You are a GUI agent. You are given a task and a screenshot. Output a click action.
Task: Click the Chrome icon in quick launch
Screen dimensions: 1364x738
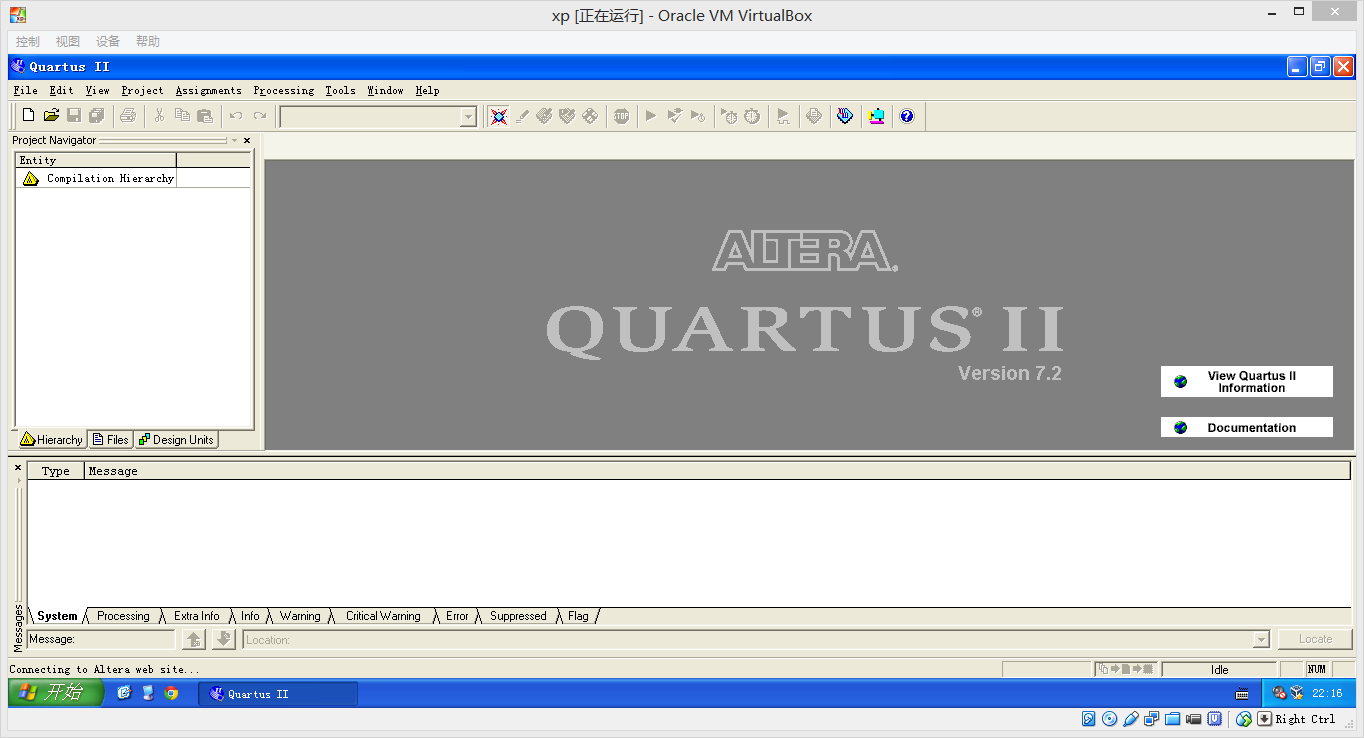171,693
